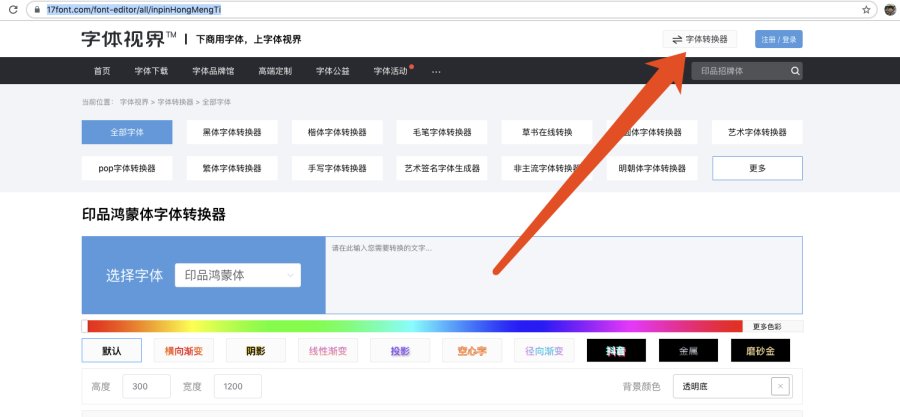Click the 字体视界 site logo
This screenshot has height=417, width=900.
[128, 39]
